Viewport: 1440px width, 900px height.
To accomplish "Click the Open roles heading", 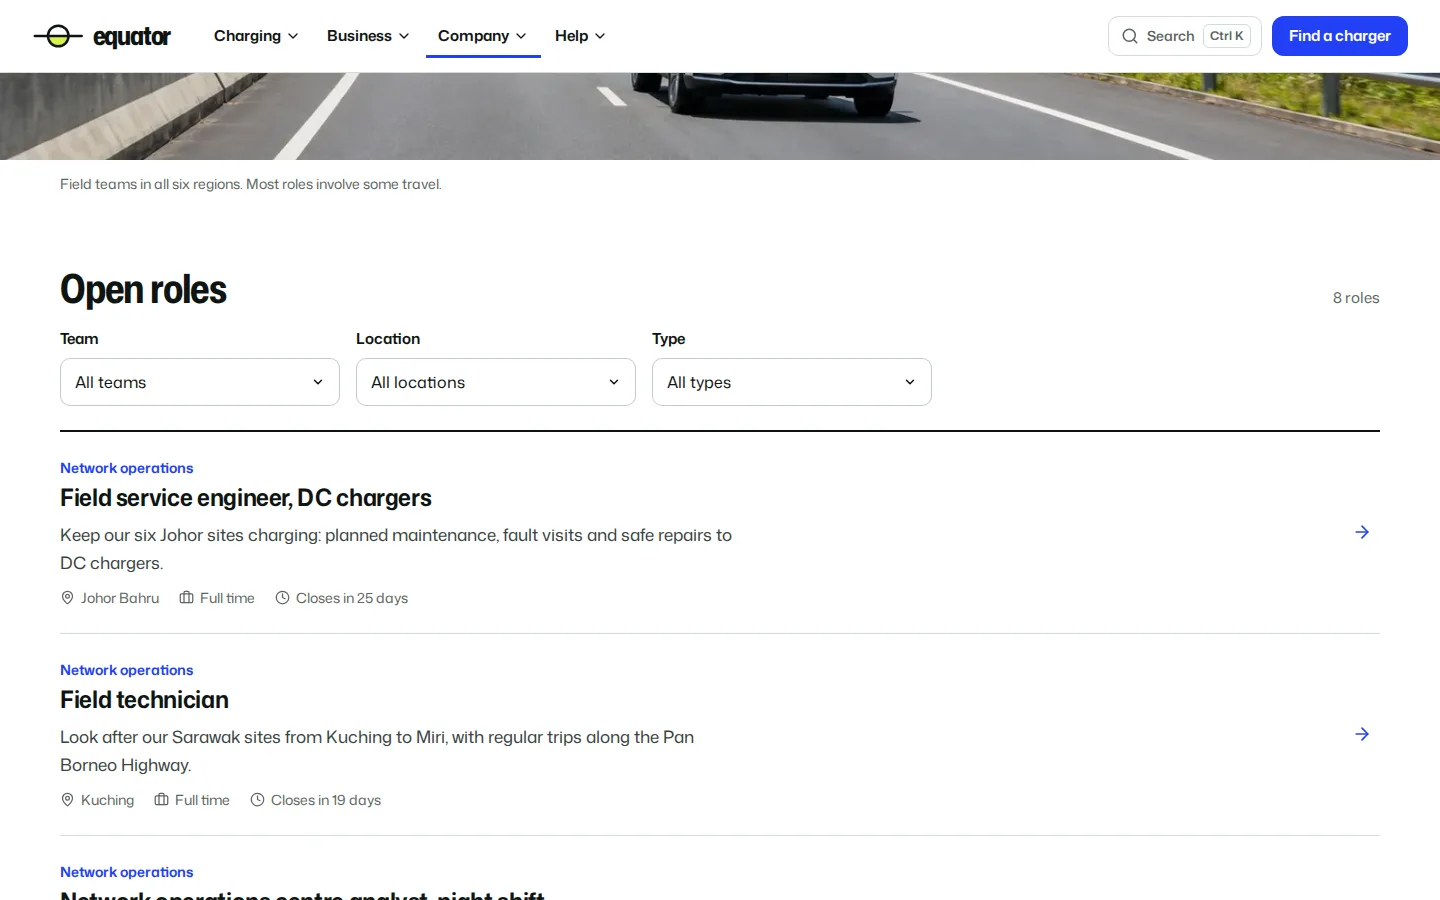I will (143, 290).
